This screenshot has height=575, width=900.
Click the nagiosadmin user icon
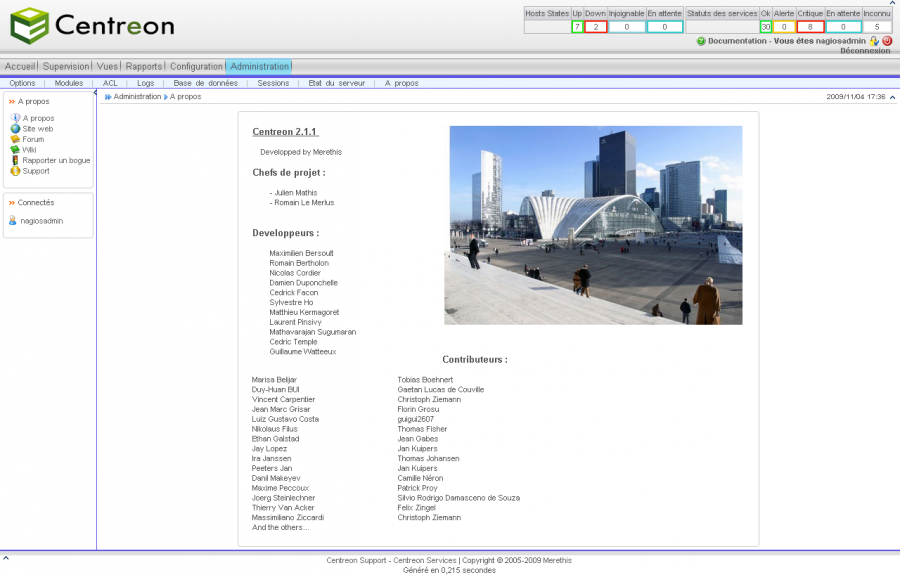13,220
